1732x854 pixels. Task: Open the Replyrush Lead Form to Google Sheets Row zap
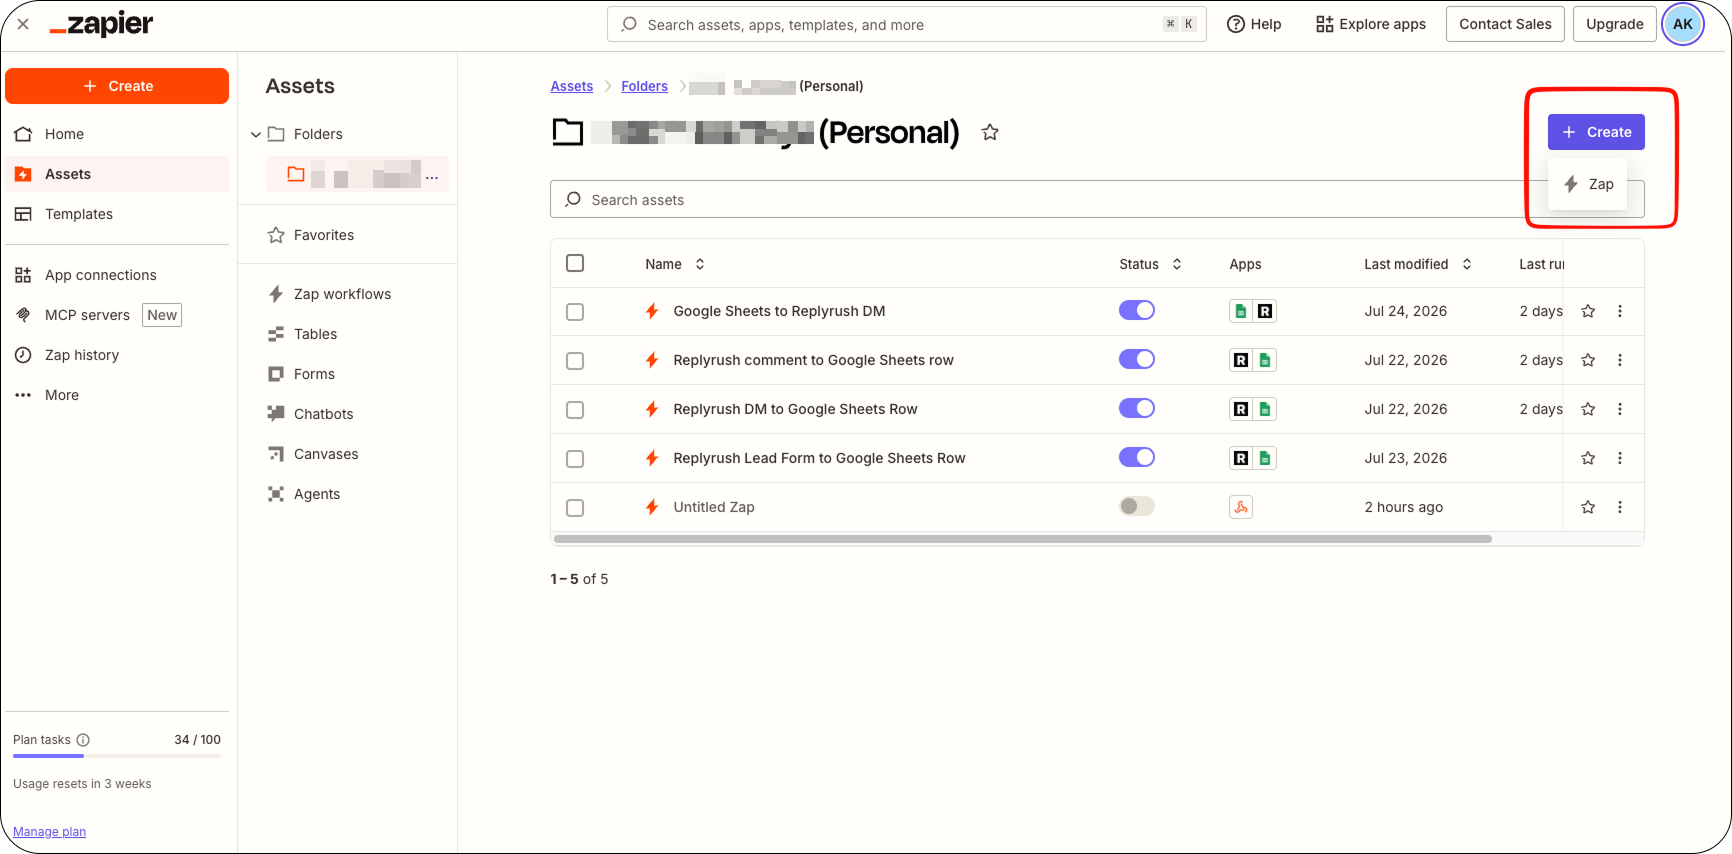[819, 458]
